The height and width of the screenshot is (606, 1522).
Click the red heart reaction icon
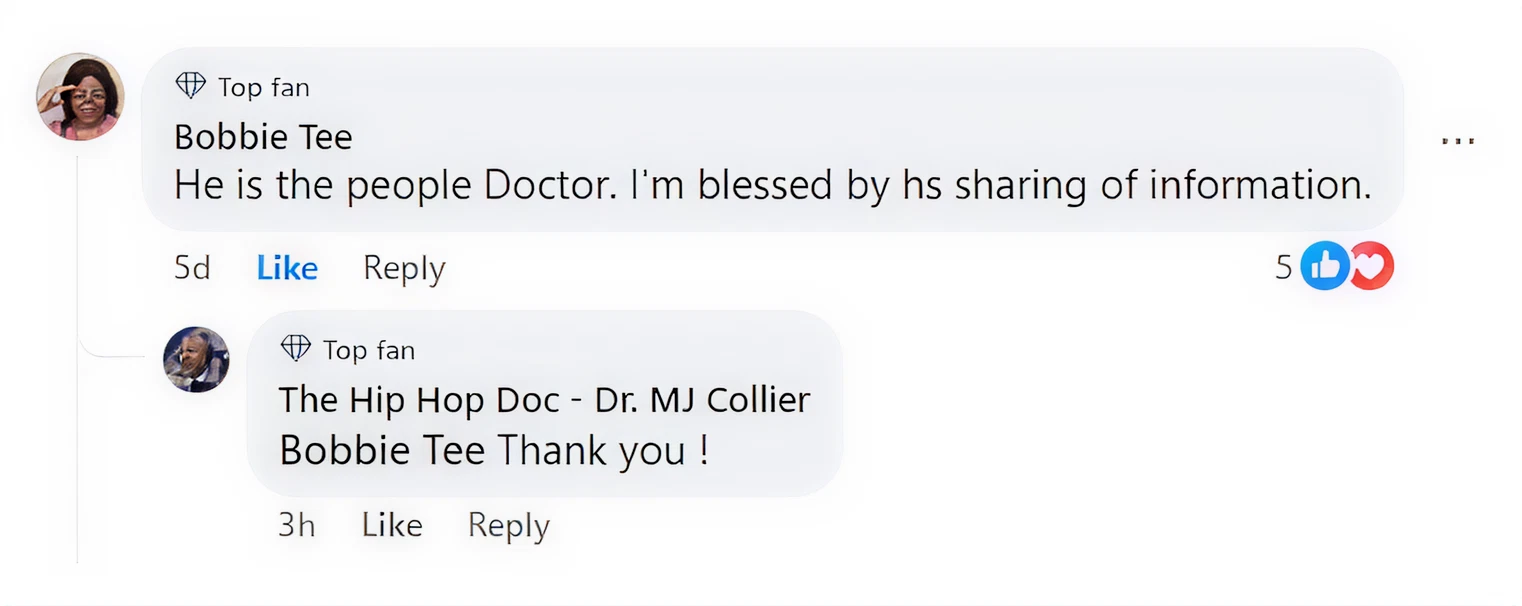[1372, 266]
